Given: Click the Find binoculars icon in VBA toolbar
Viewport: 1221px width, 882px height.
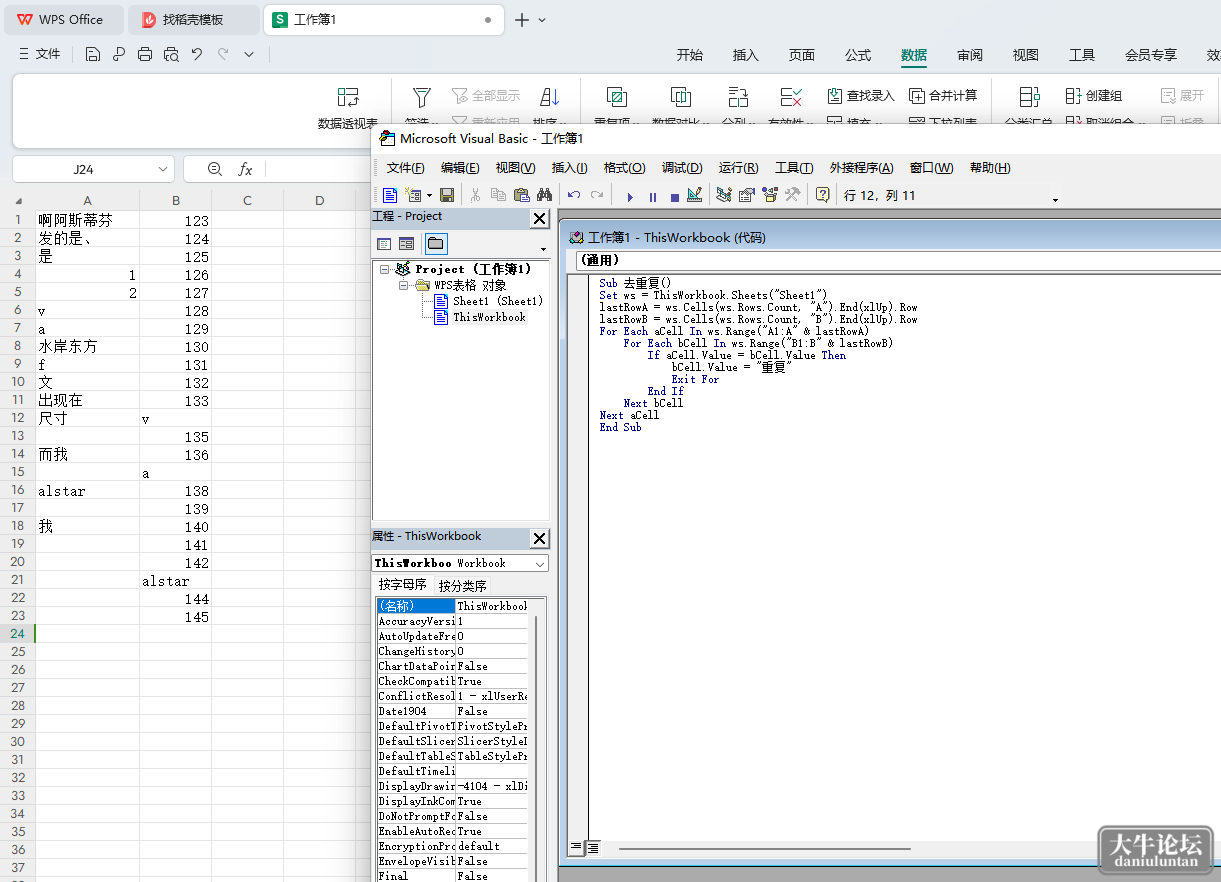Looking at the screenshot, I should pyautogui.click(x=544, y=195).
